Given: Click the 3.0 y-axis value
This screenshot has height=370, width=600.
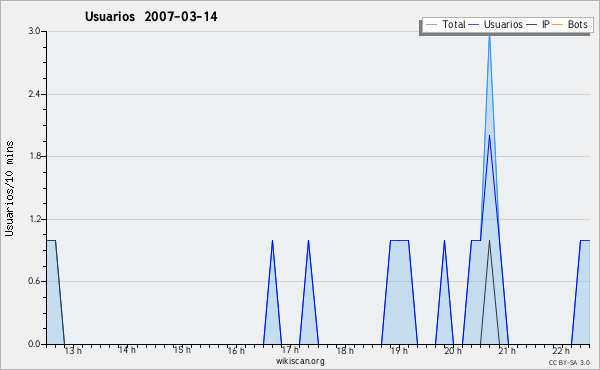Looking at the screenshot, I should tap(35, 31).
